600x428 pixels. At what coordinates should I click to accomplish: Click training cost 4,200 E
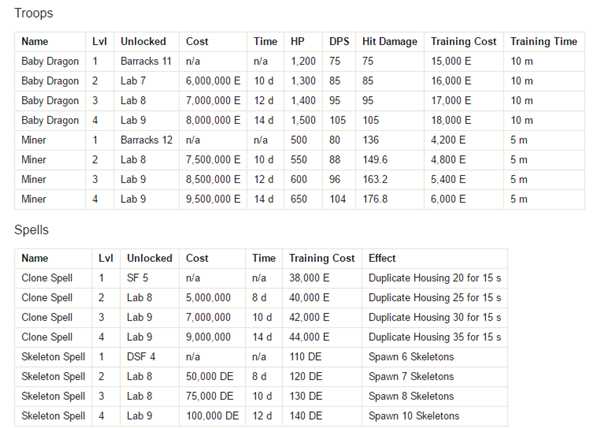[448, 140]
